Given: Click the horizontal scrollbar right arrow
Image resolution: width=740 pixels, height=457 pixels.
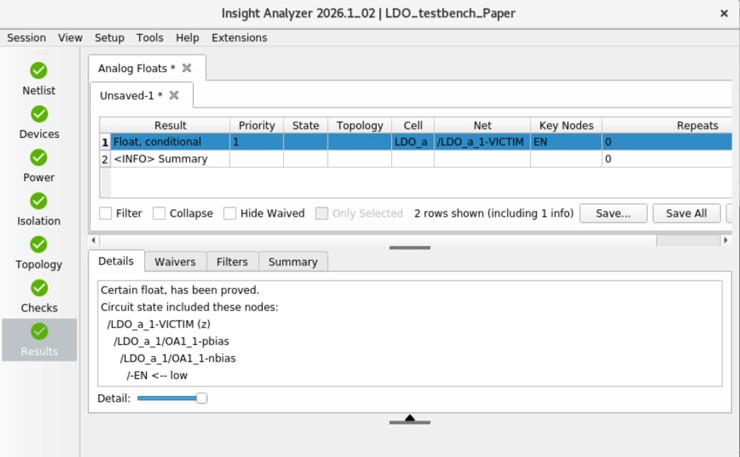Looking at the screenshot, I should click(725, 240).
